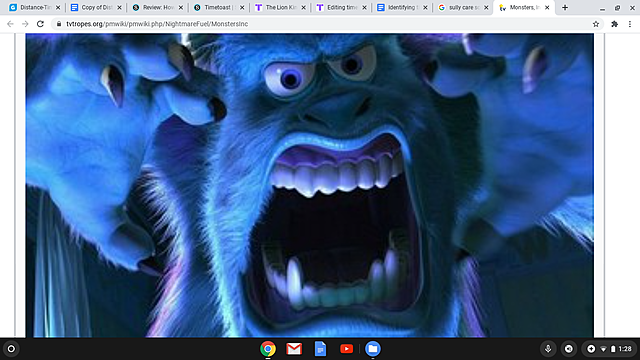Open the notification plus indicator

591,349
